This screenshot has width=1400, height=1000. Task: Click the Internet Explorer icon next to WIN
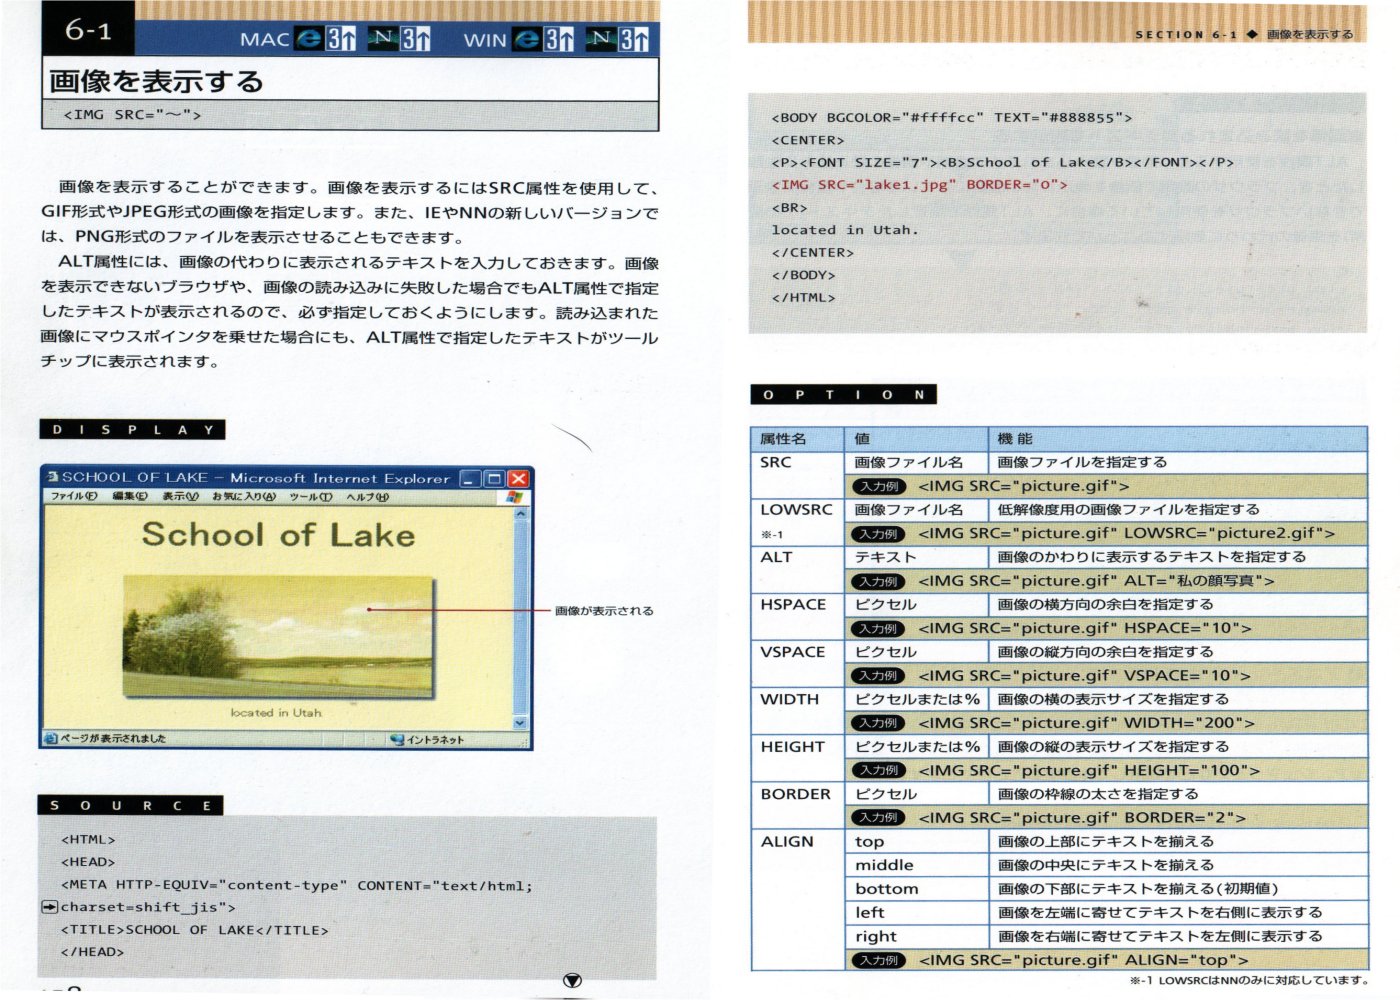pyautogui.click(x=527, y=39)
